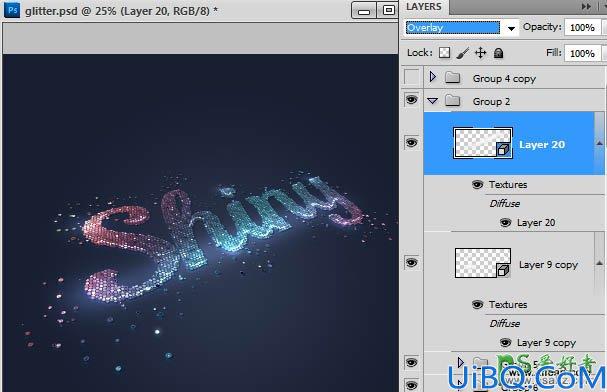
Task: Collapse Layer 9 copy effects arrow
Action: point(599,263)
